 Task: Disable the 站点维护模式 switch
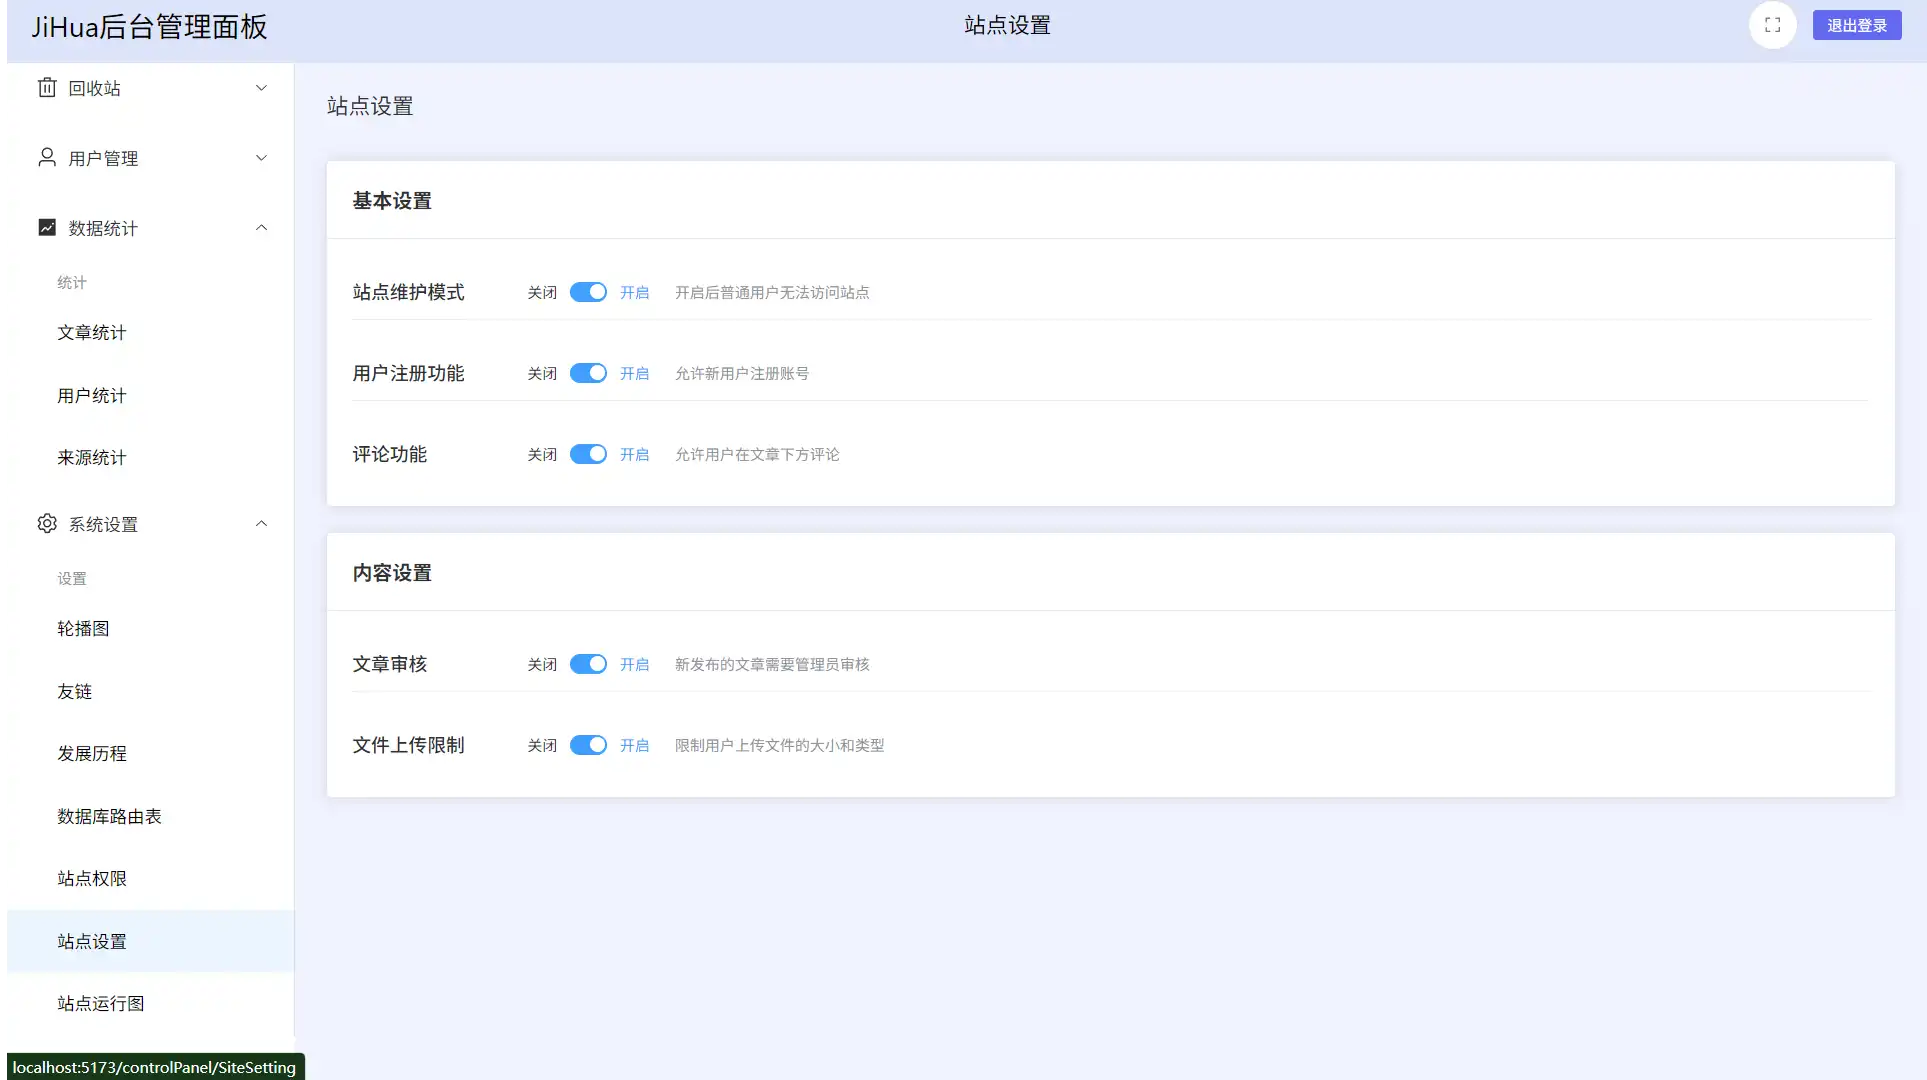point(588,292)
